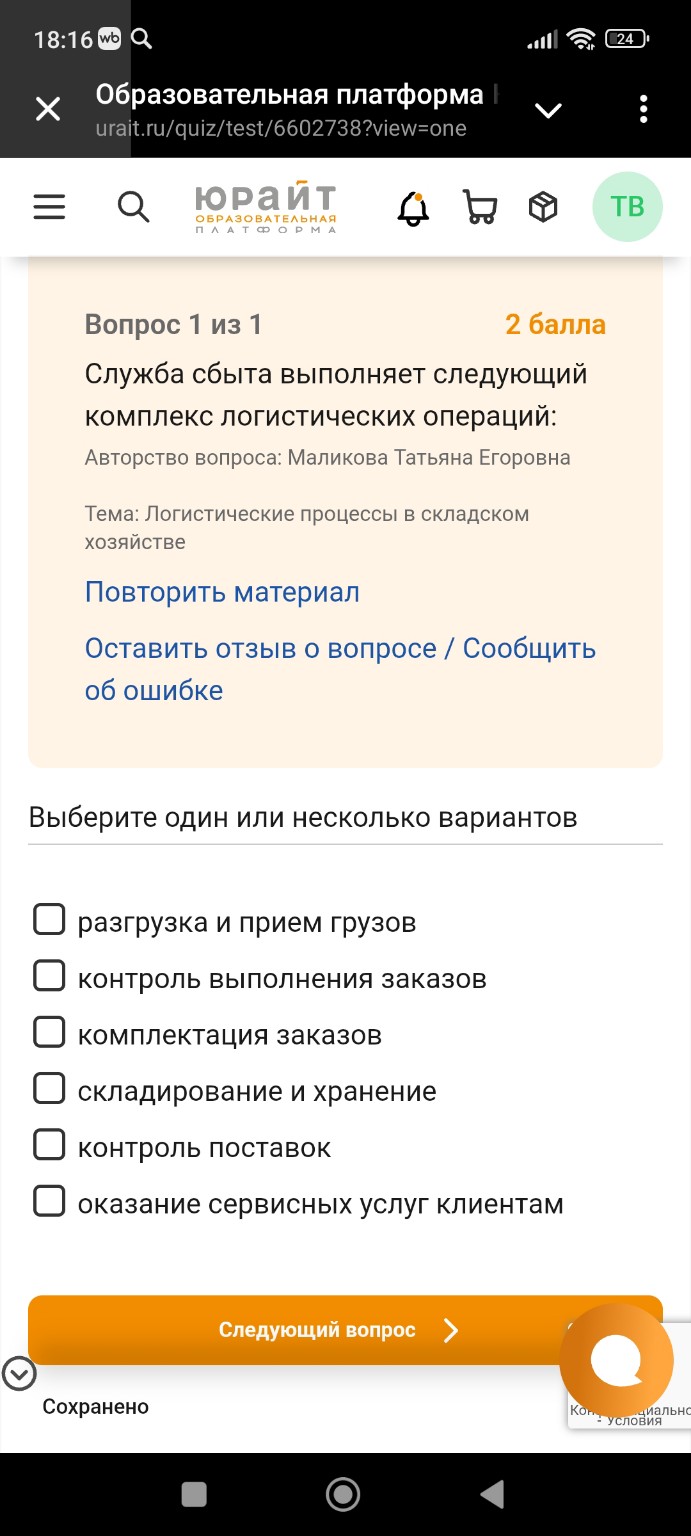This screenshot has width=691, height=1536.
Task: Open the hamburger navigation menu
Action: [x=49, y=207]
